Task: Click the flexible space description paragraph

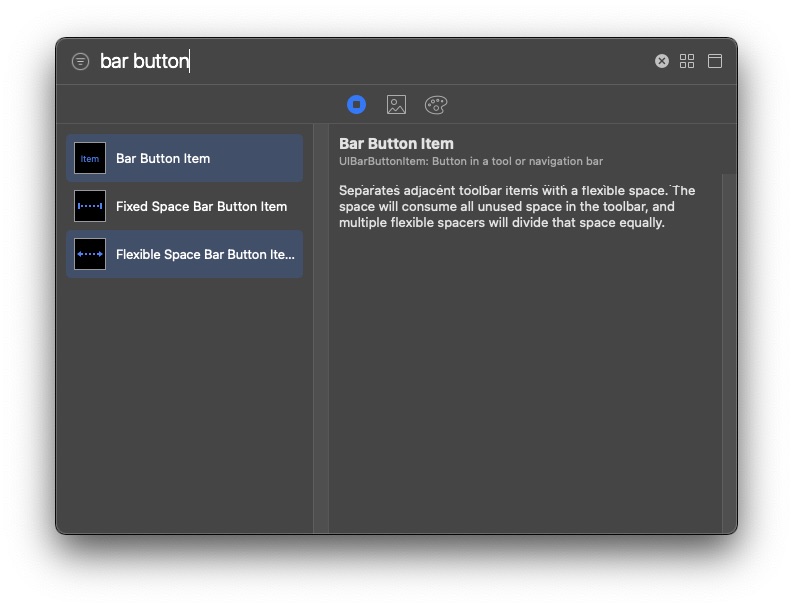Action: pyautogui.click(x=517, y=206)
